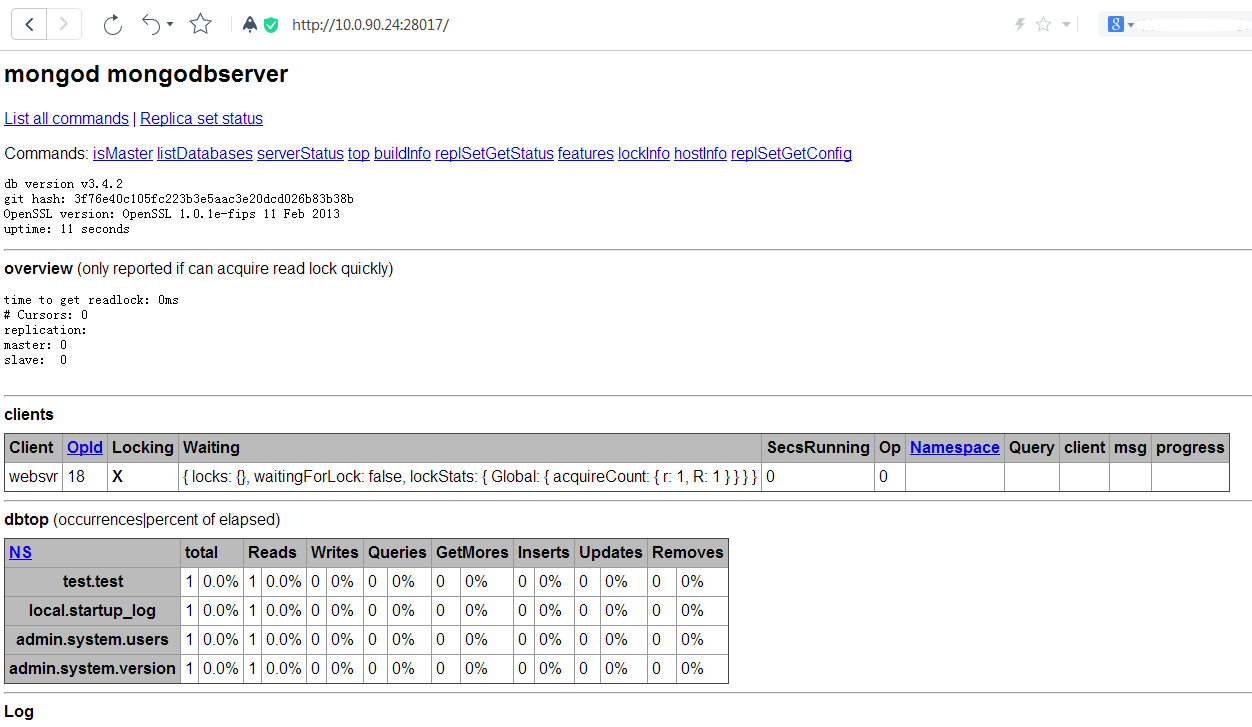Open the features command link
The height and width of the screenshot is (727, 1252).
[x=586, y=153]
